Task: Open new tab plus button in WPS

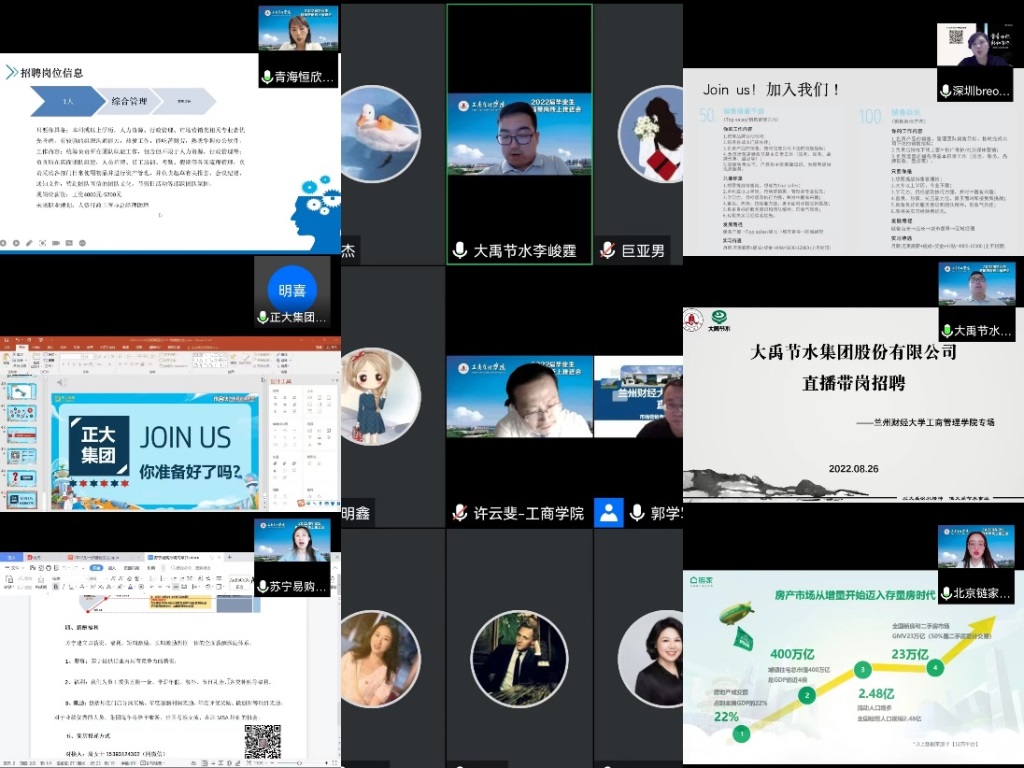Action: [230, 557]
